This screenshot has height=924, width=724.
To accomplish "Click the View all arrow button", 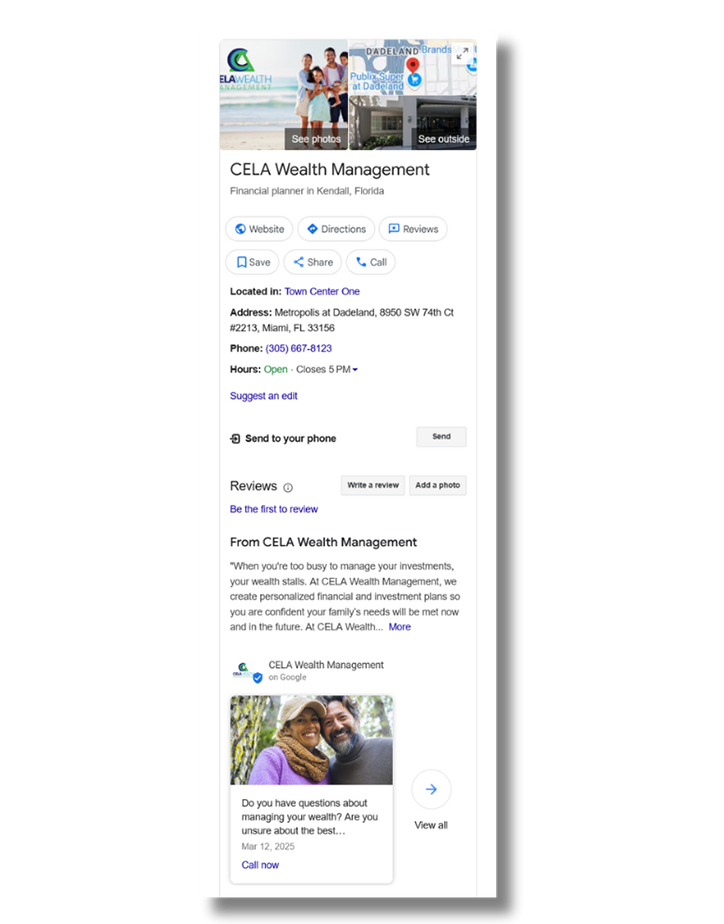I will (431, 790).
